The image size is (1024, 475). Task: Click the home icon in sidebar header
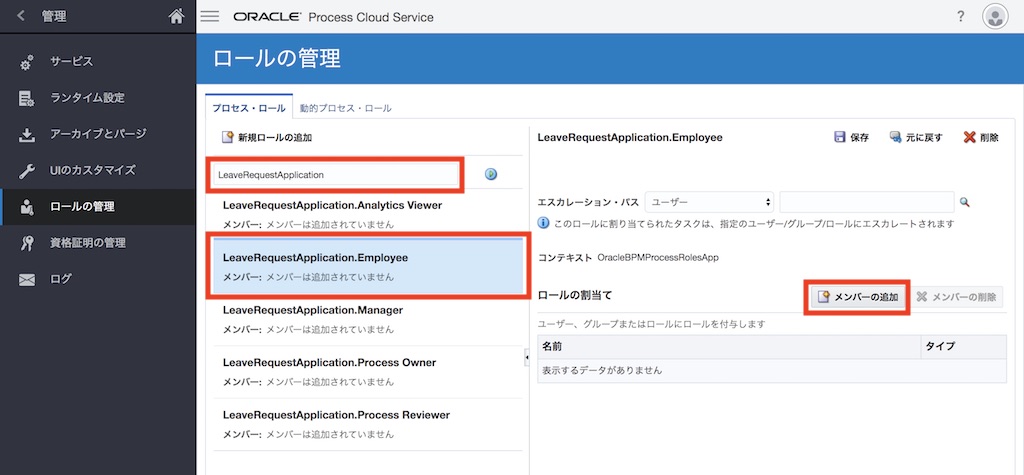tap(177, 16)
